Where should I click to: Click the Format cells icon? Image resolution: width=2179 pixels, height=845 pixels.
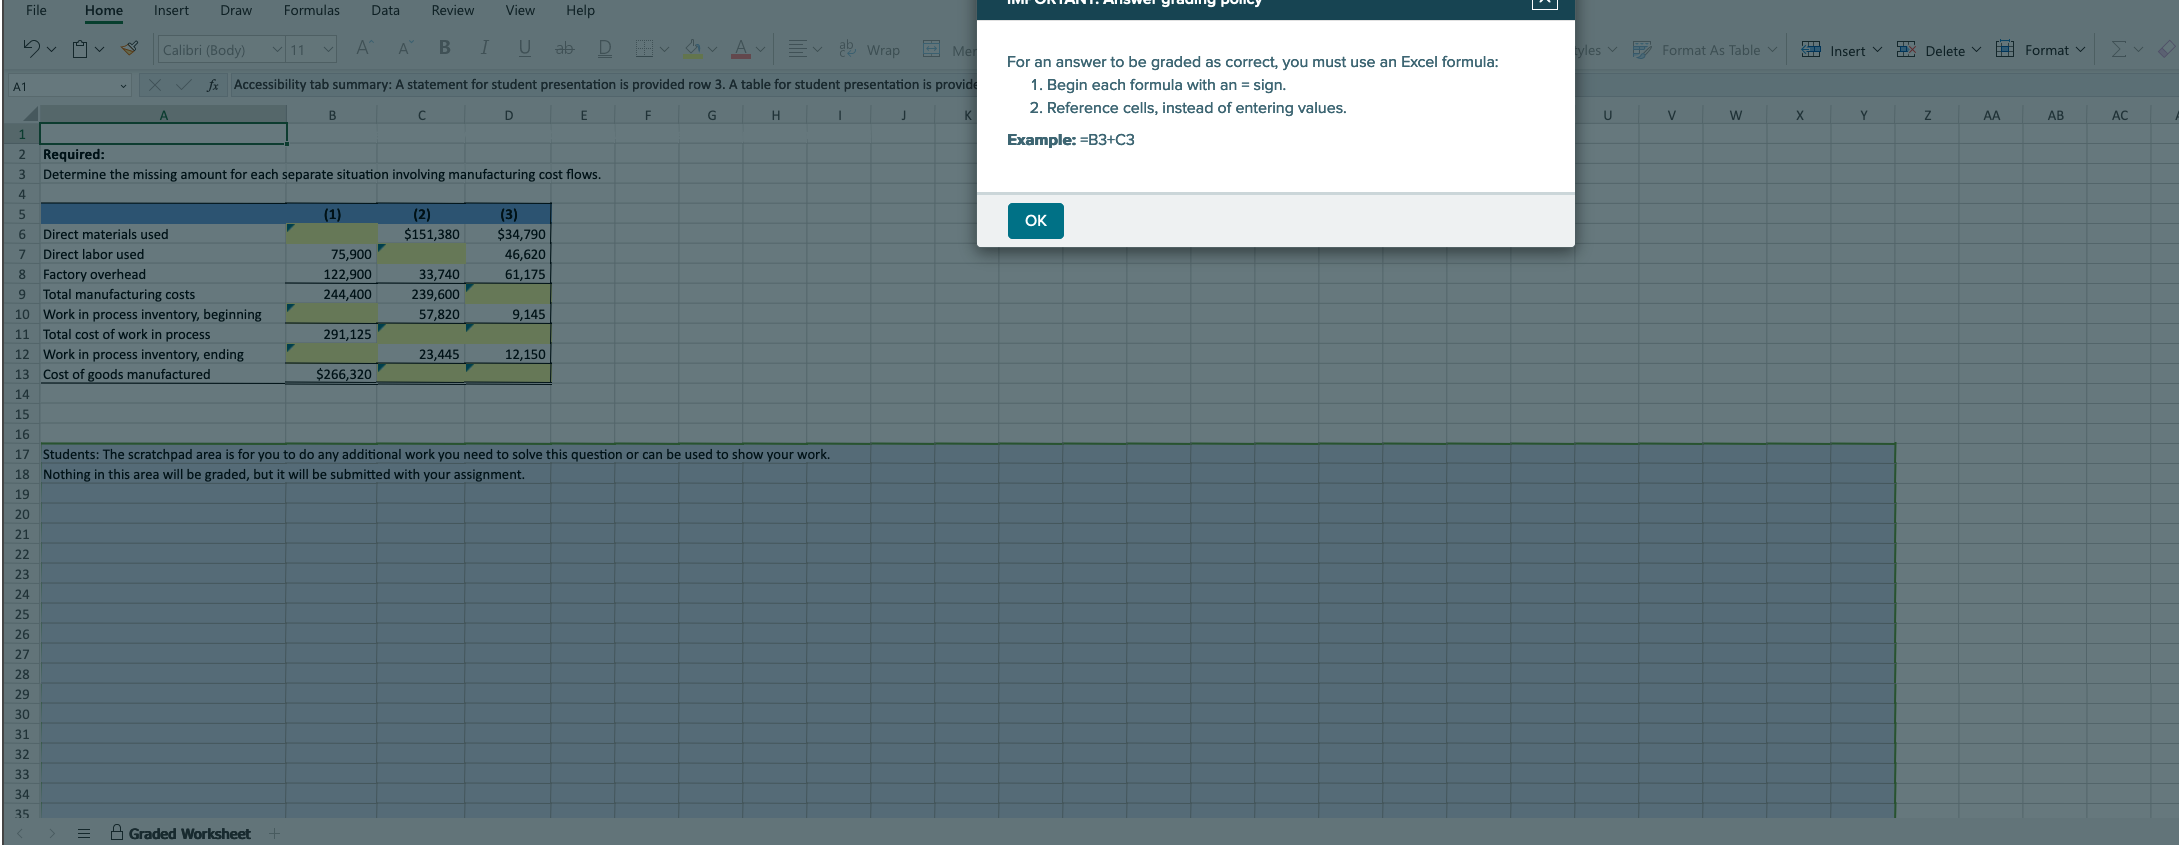pyautogui.click(x=2005, y=49)
